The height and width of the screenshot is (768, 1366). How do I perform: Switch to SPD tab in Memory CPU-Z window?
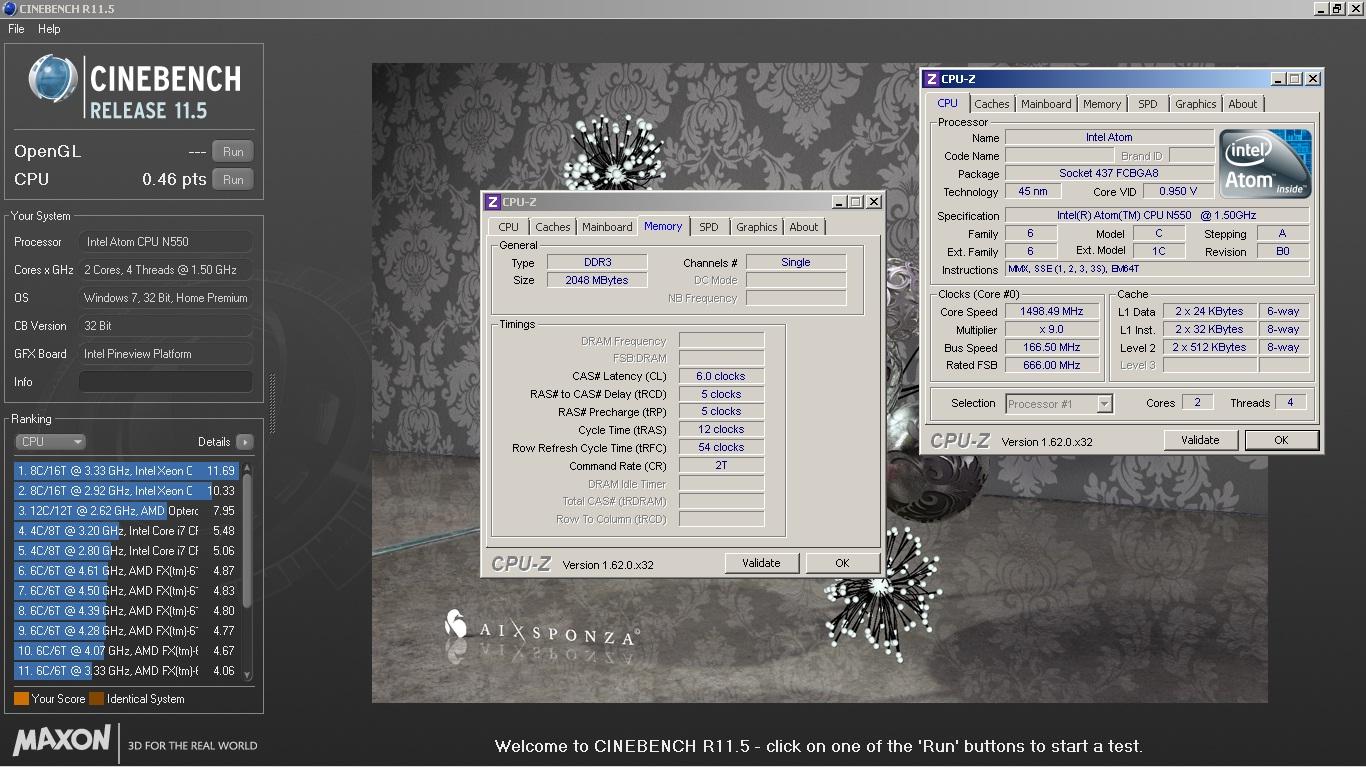pyautogui.click(x=709, y=227)
